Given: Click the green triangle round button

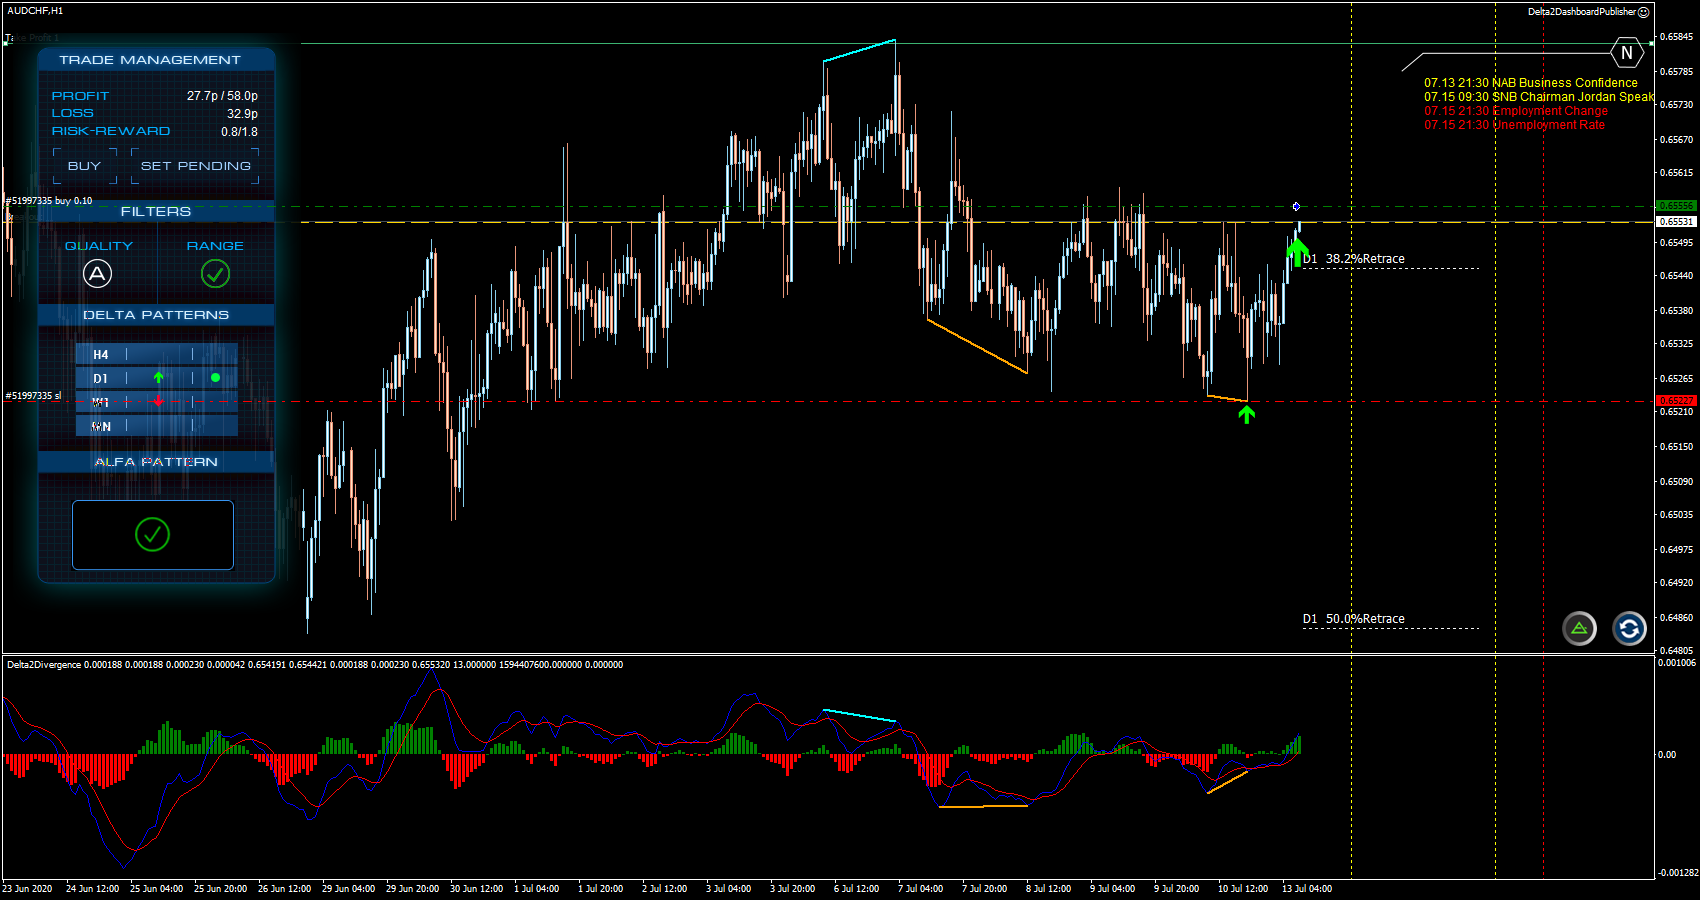Looking at the screenshot, I should [x=1579, y=629].
